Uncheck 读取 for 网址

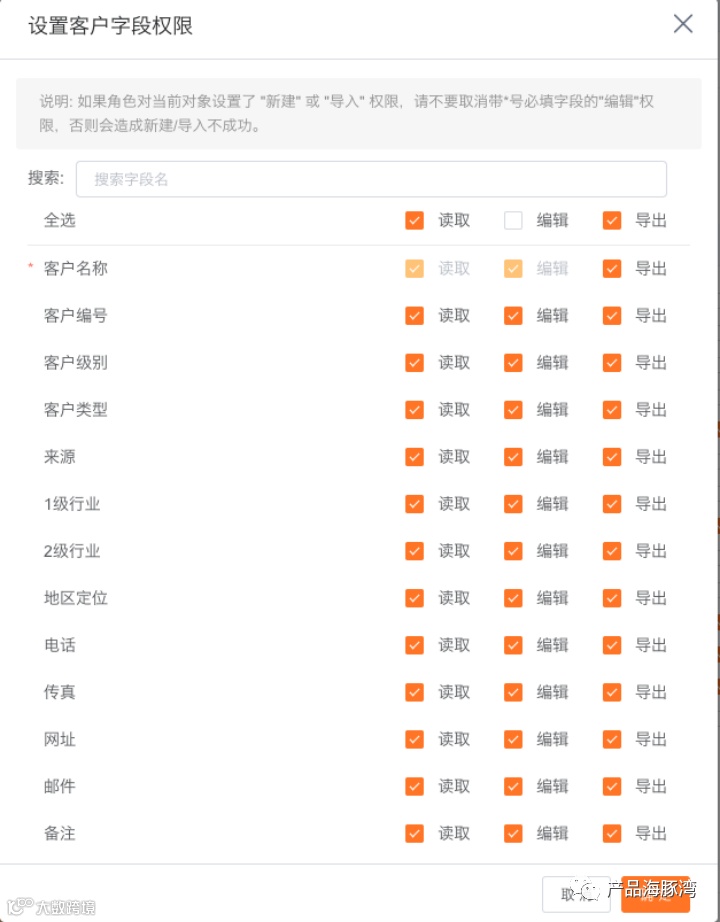click(x=414, y=739)
